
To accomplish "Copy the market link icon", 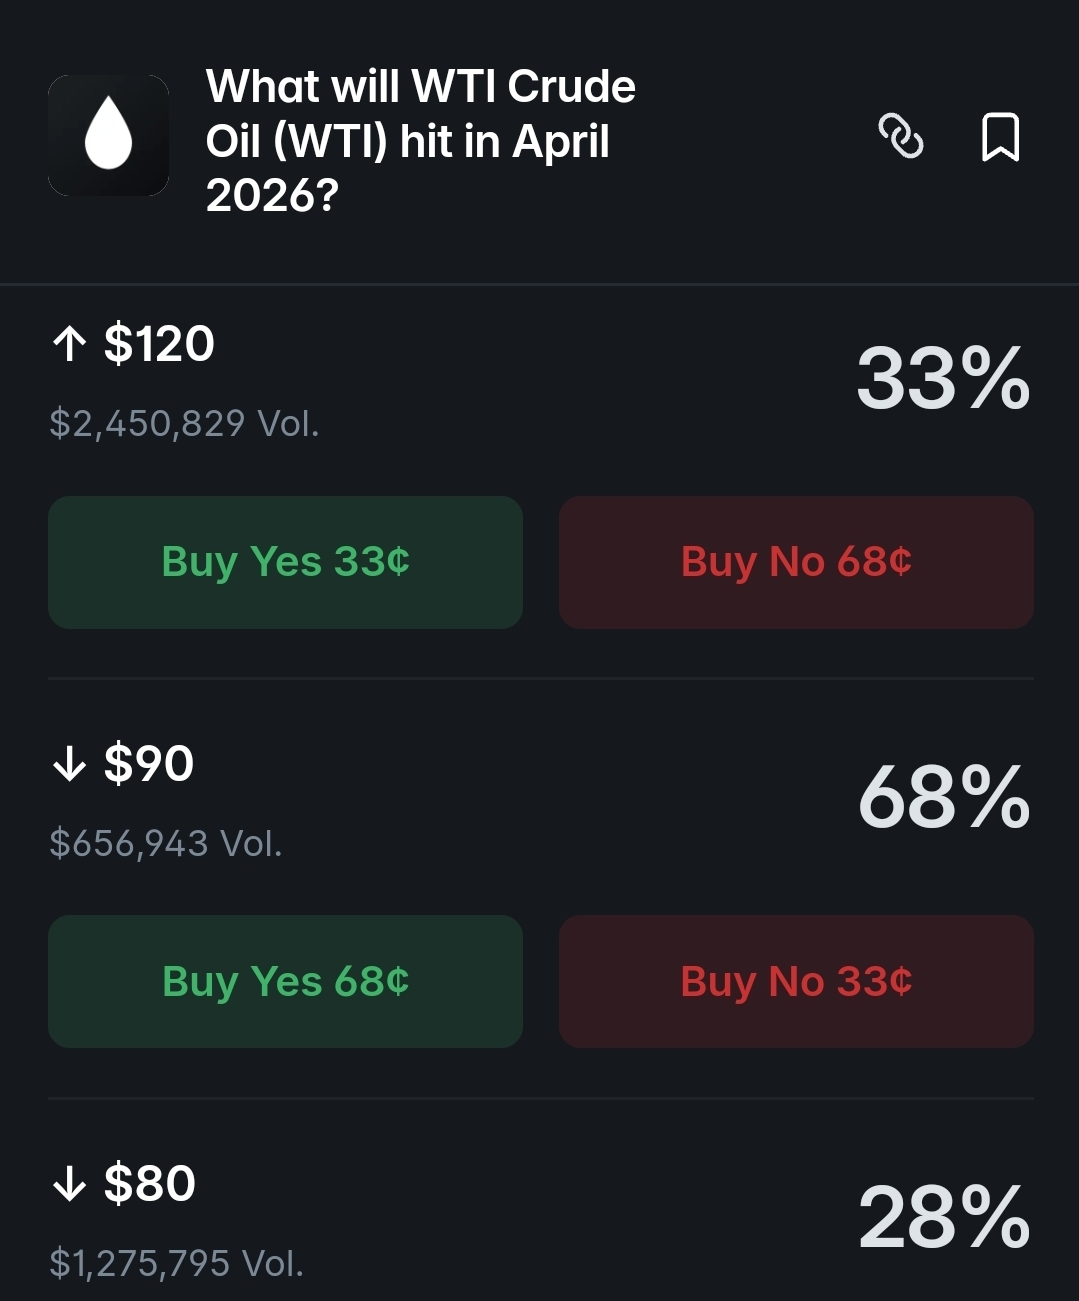I will (900, 136).
